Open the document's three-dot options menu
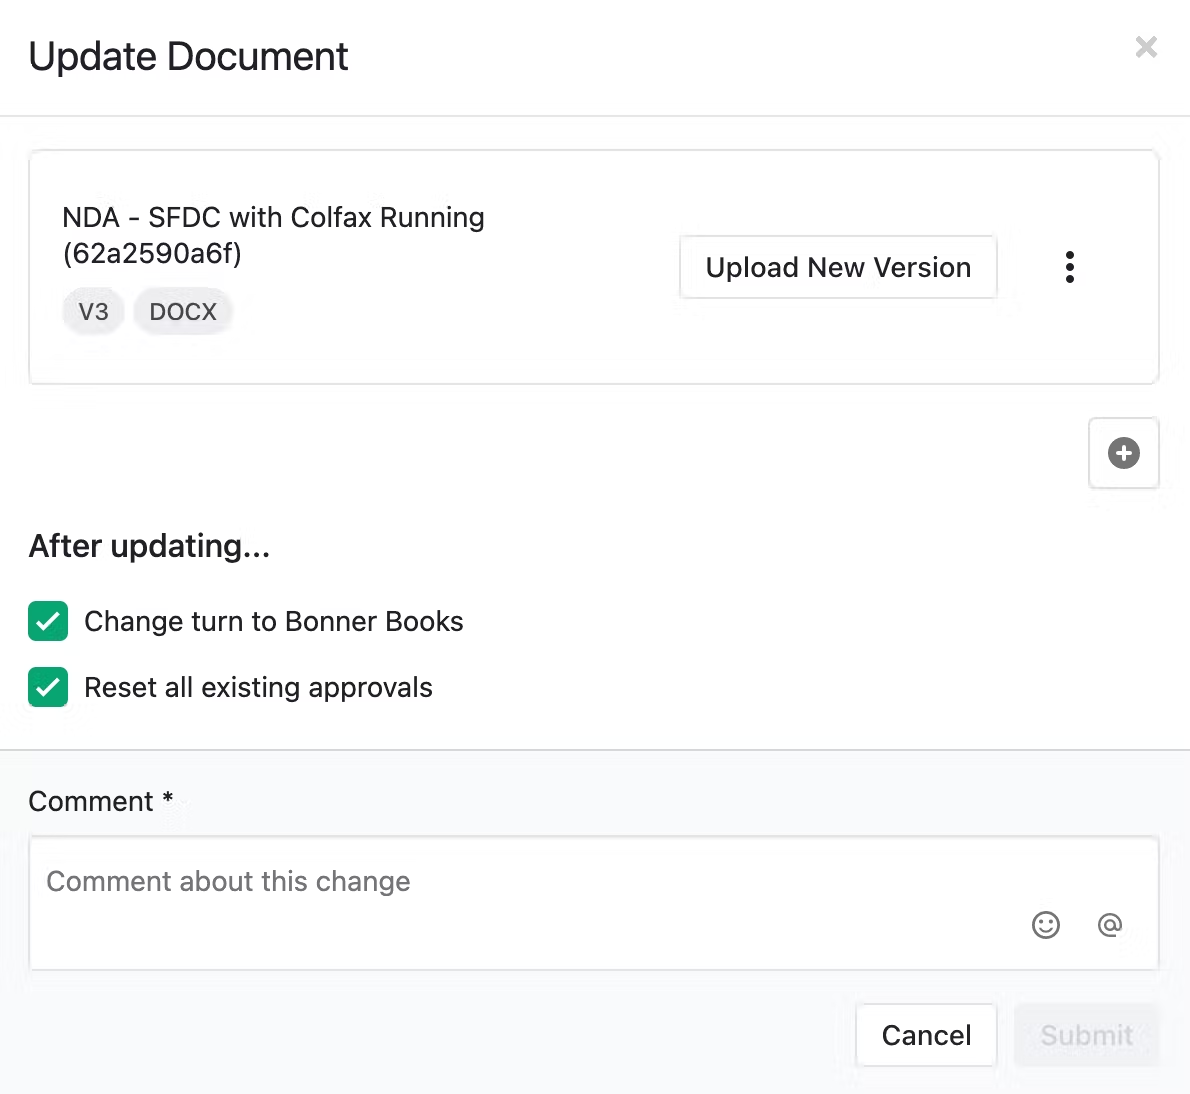 pos(1069,267)
